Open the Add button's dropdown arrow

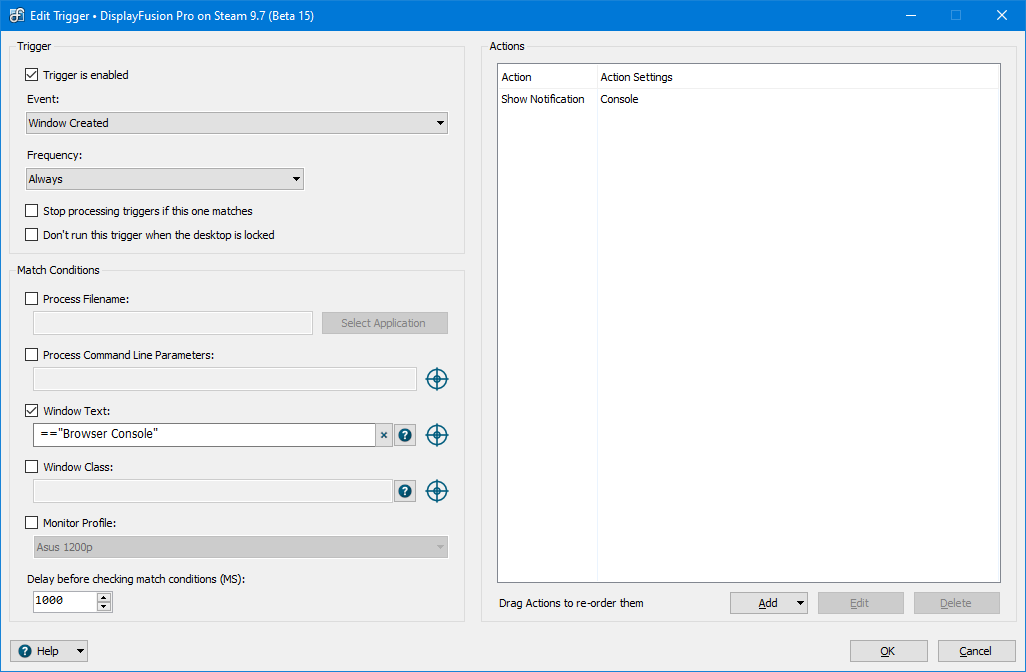[800, 603]
